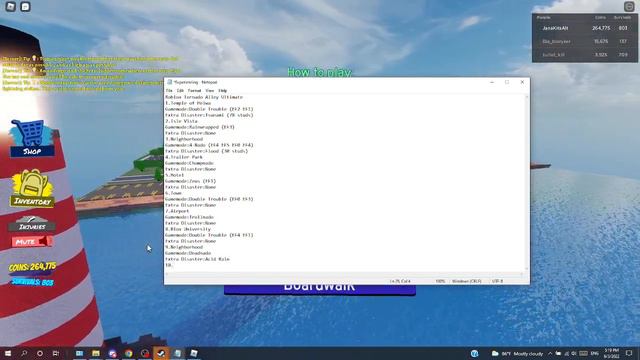Open File Explorer from the taskbar

tap(96, 353)
